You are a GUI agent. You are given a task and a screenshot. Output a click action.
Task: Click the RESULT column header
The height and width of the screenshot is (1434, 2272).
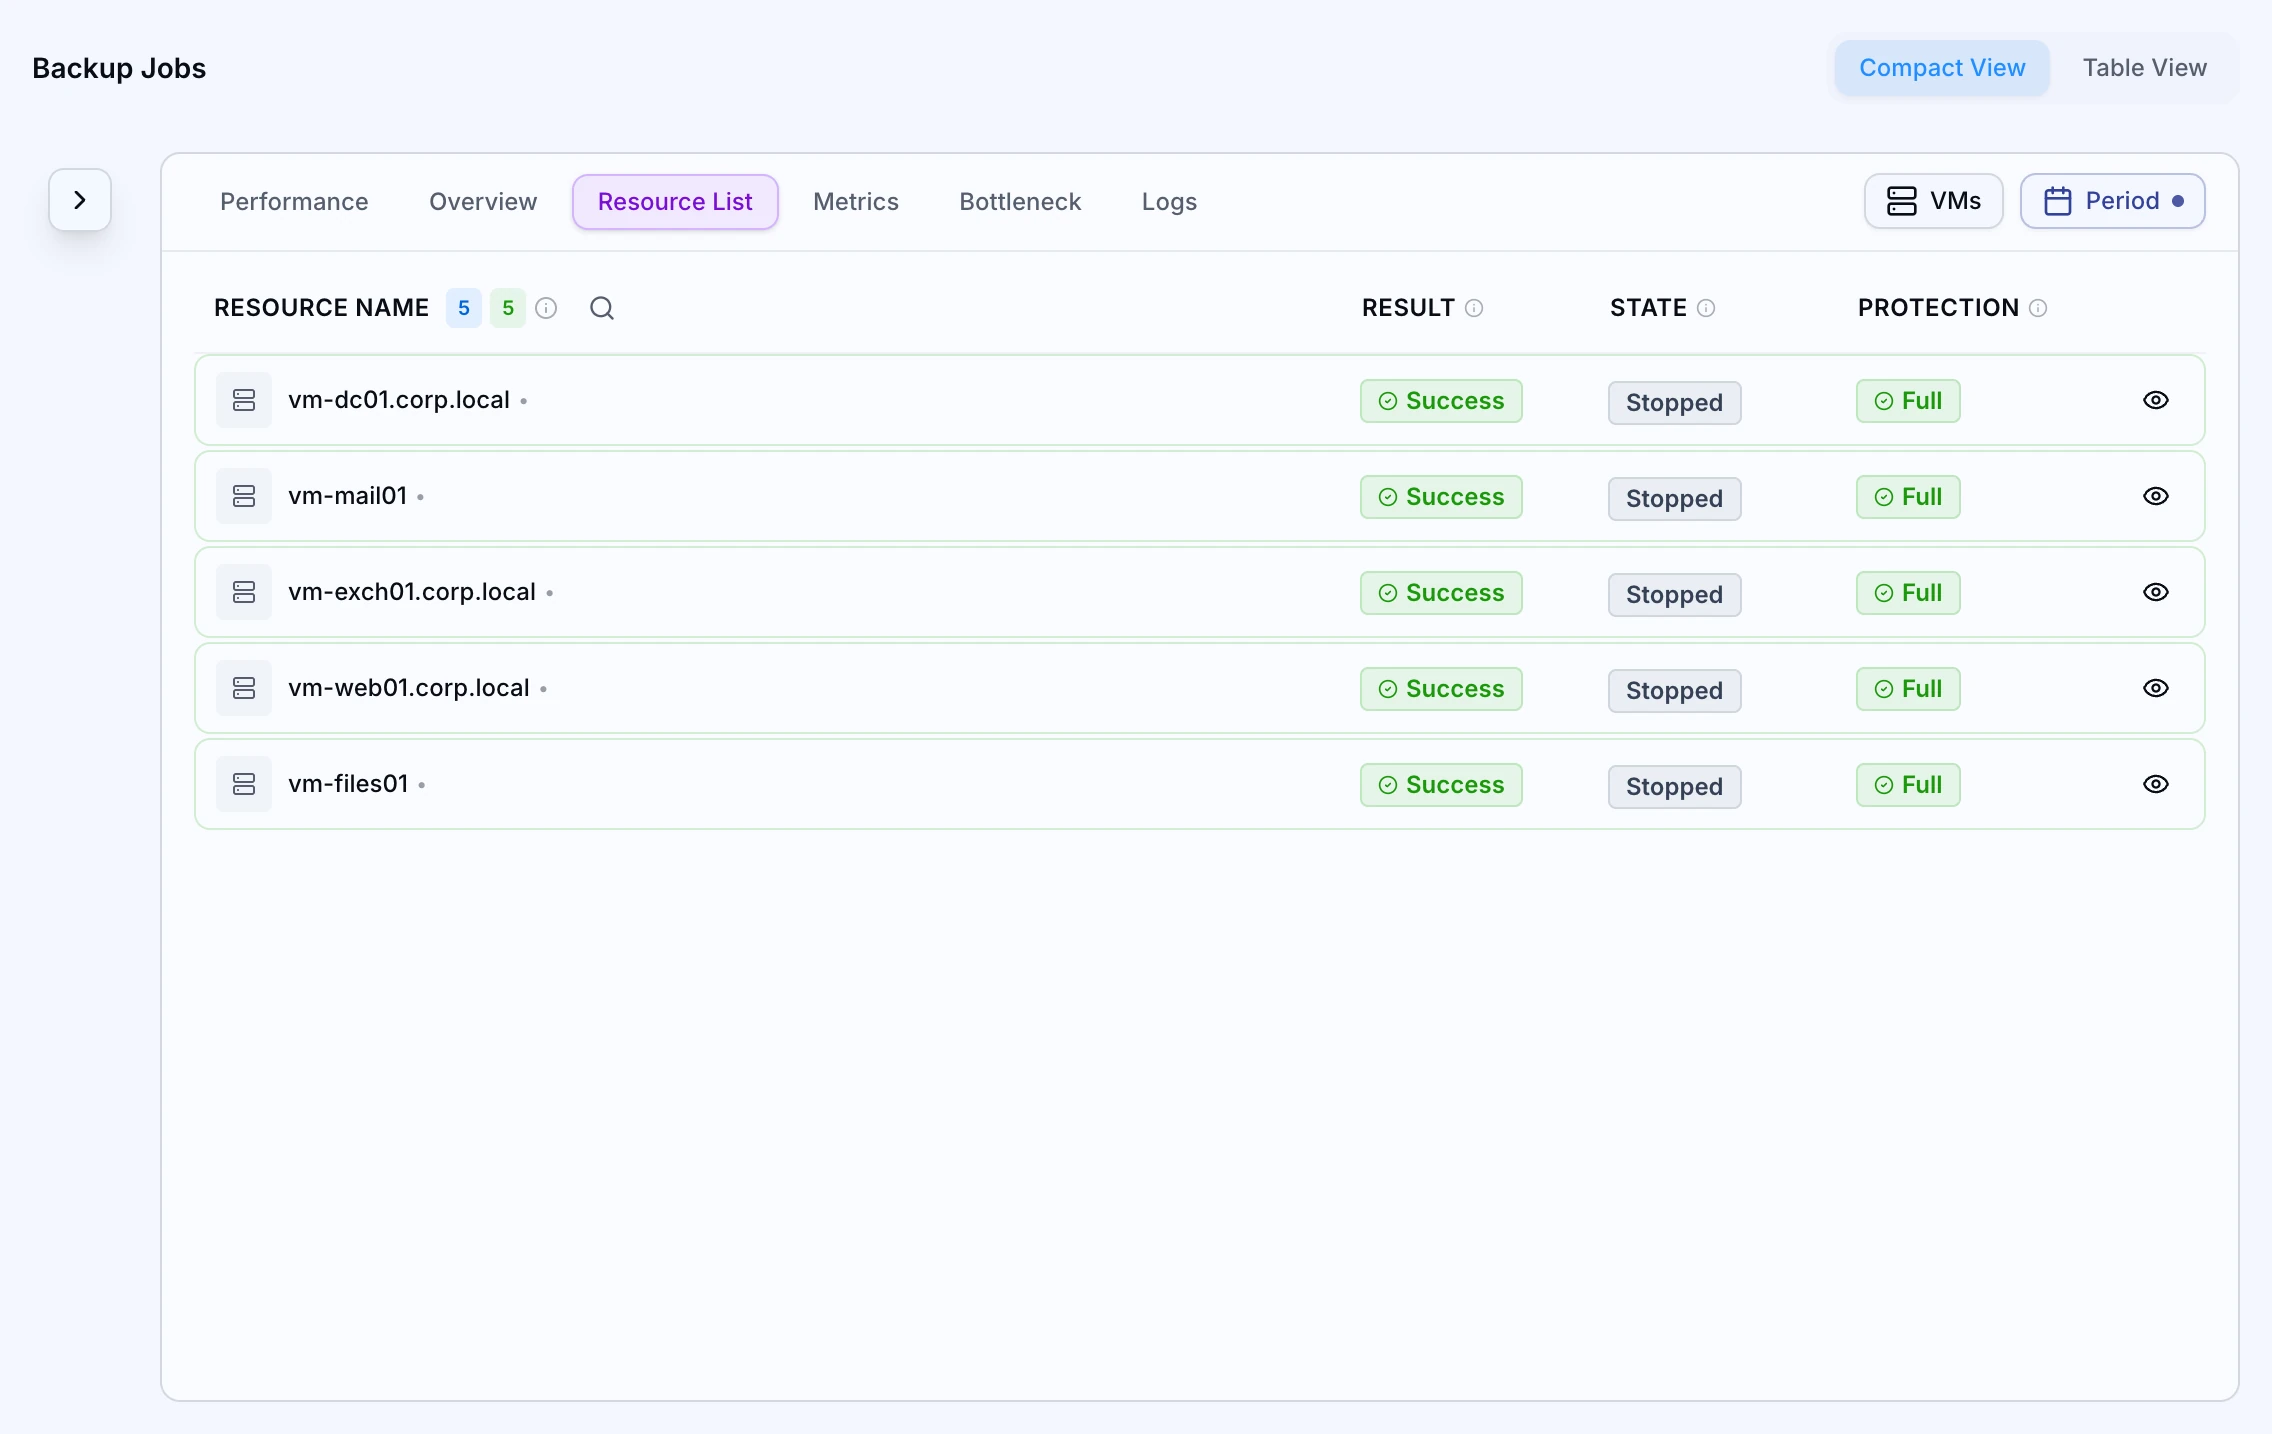point(1408,308)
